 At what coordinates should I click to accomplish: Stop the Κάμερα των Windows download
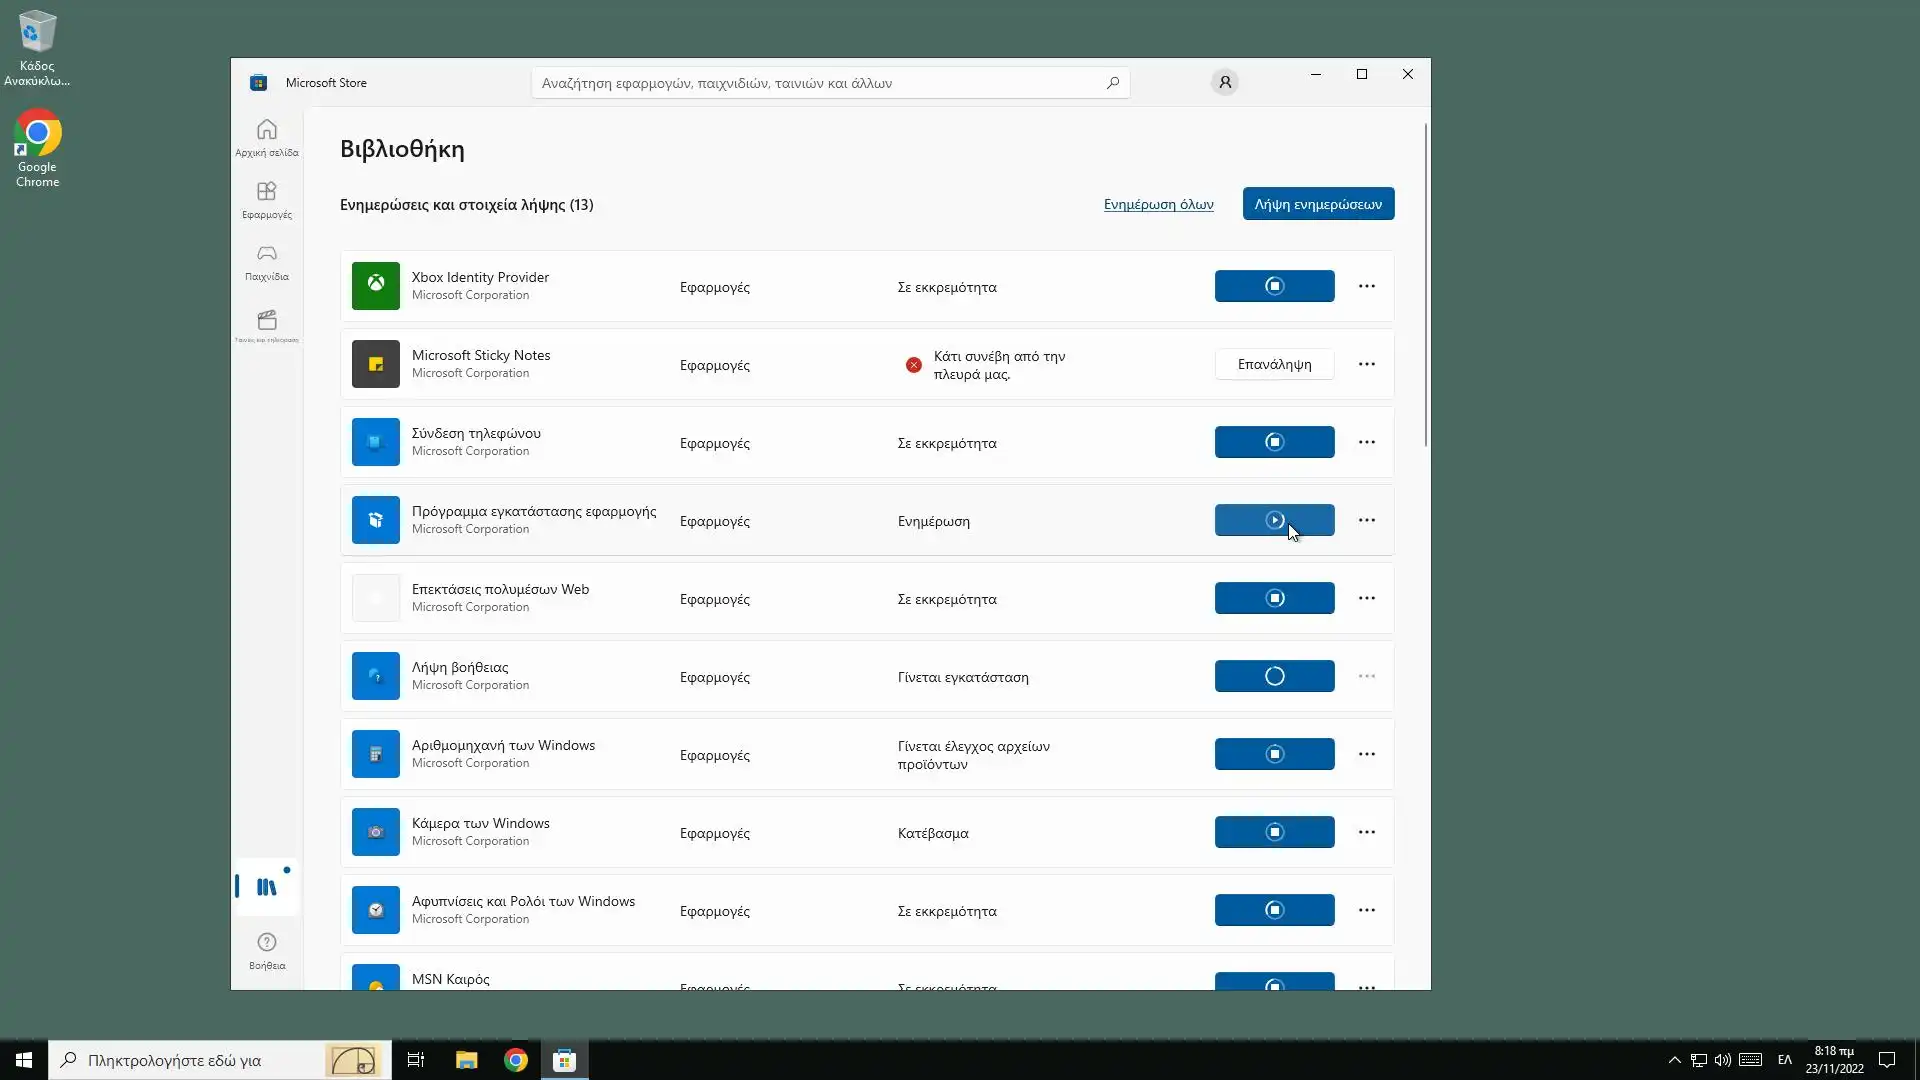coord(1274,832)
